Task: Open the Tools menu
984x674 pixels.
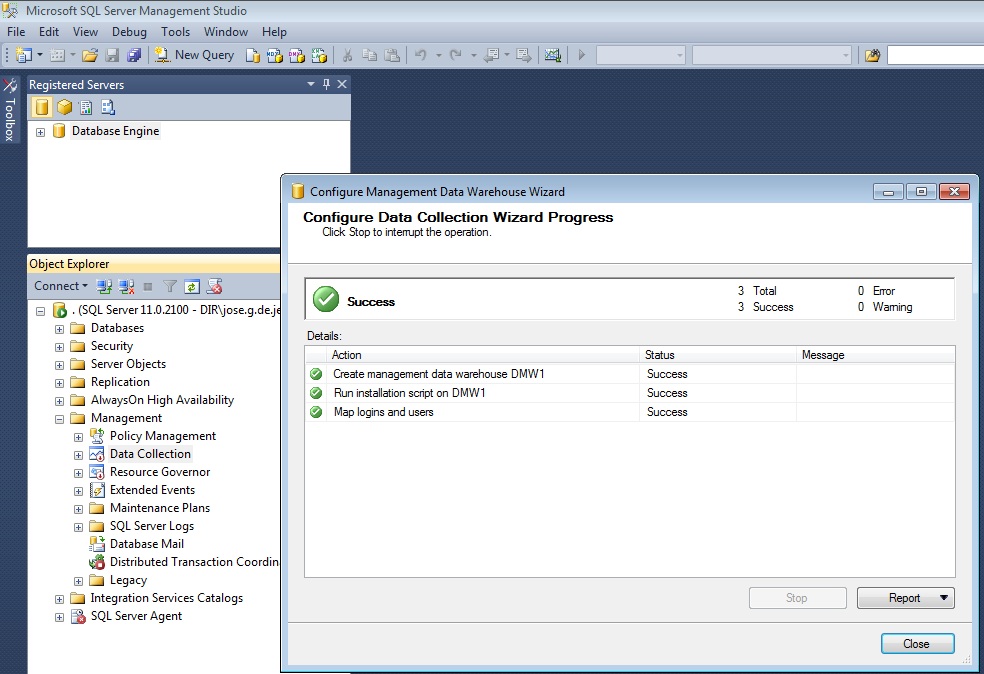Action: 175,32
